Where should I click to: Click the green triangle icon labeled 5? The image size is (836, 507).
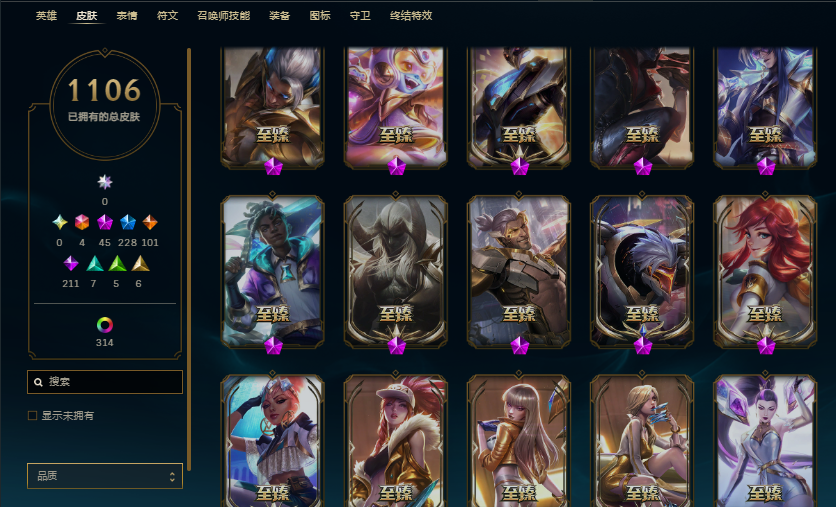tap(117, 263)
